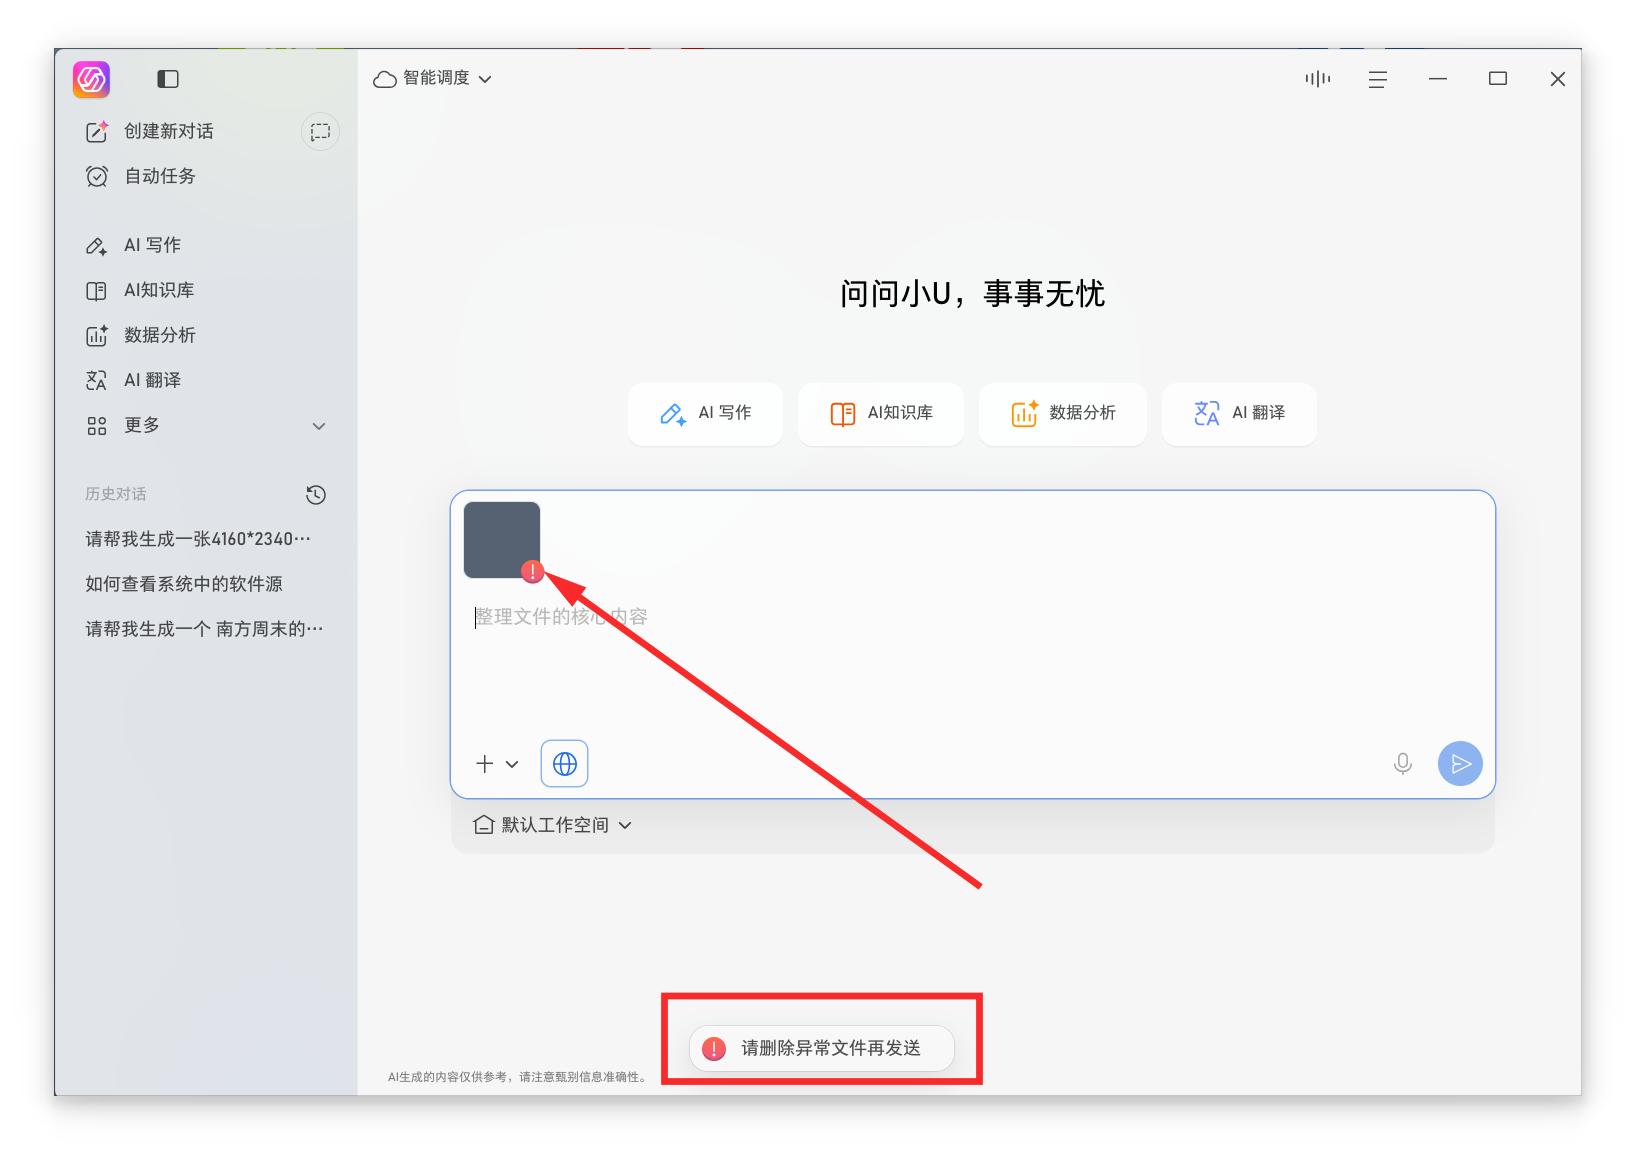Open 数据分析 in the sidebar
The image size is (1636, 1156).
click(141, 336)
